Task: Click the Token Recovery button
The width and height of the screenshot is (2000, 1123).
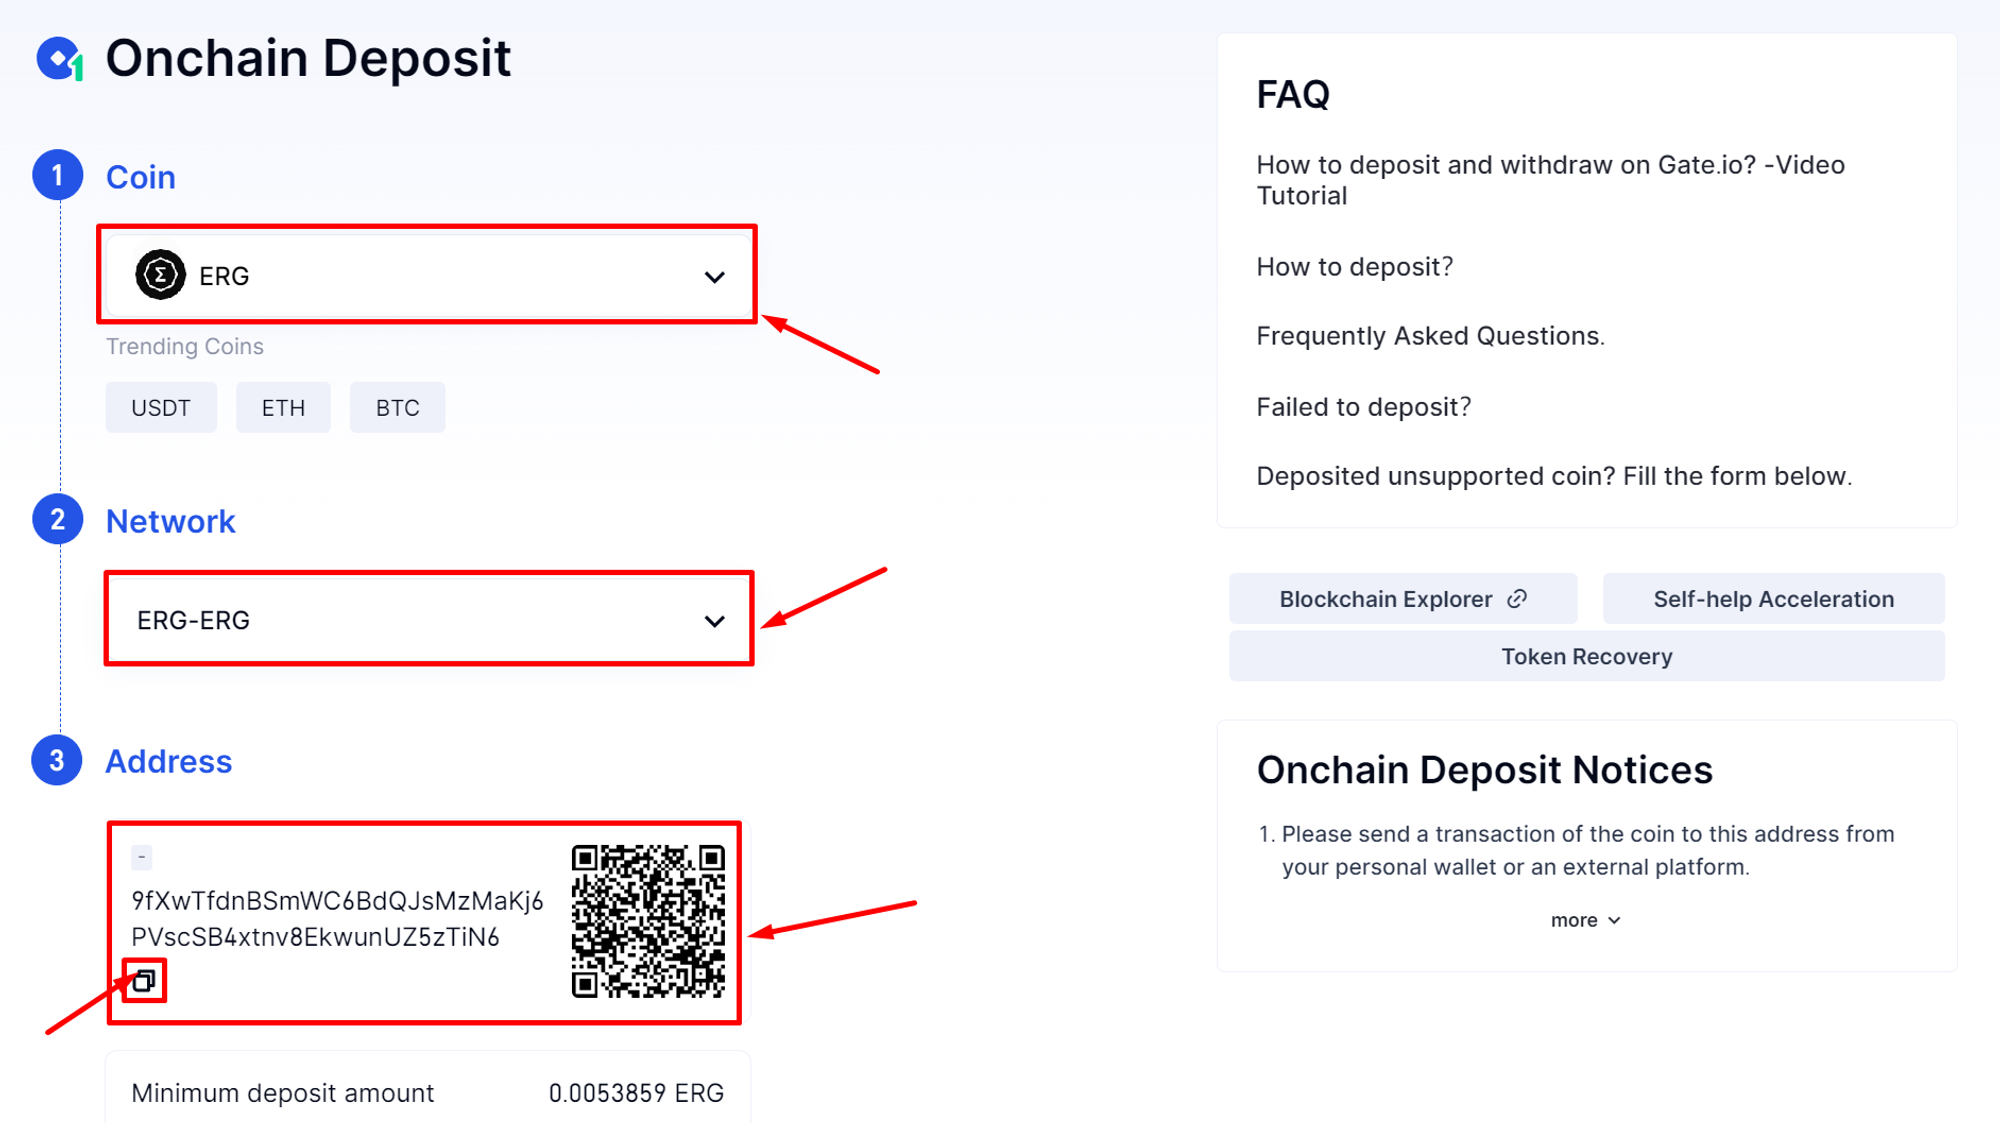Action: point(1586,657)
